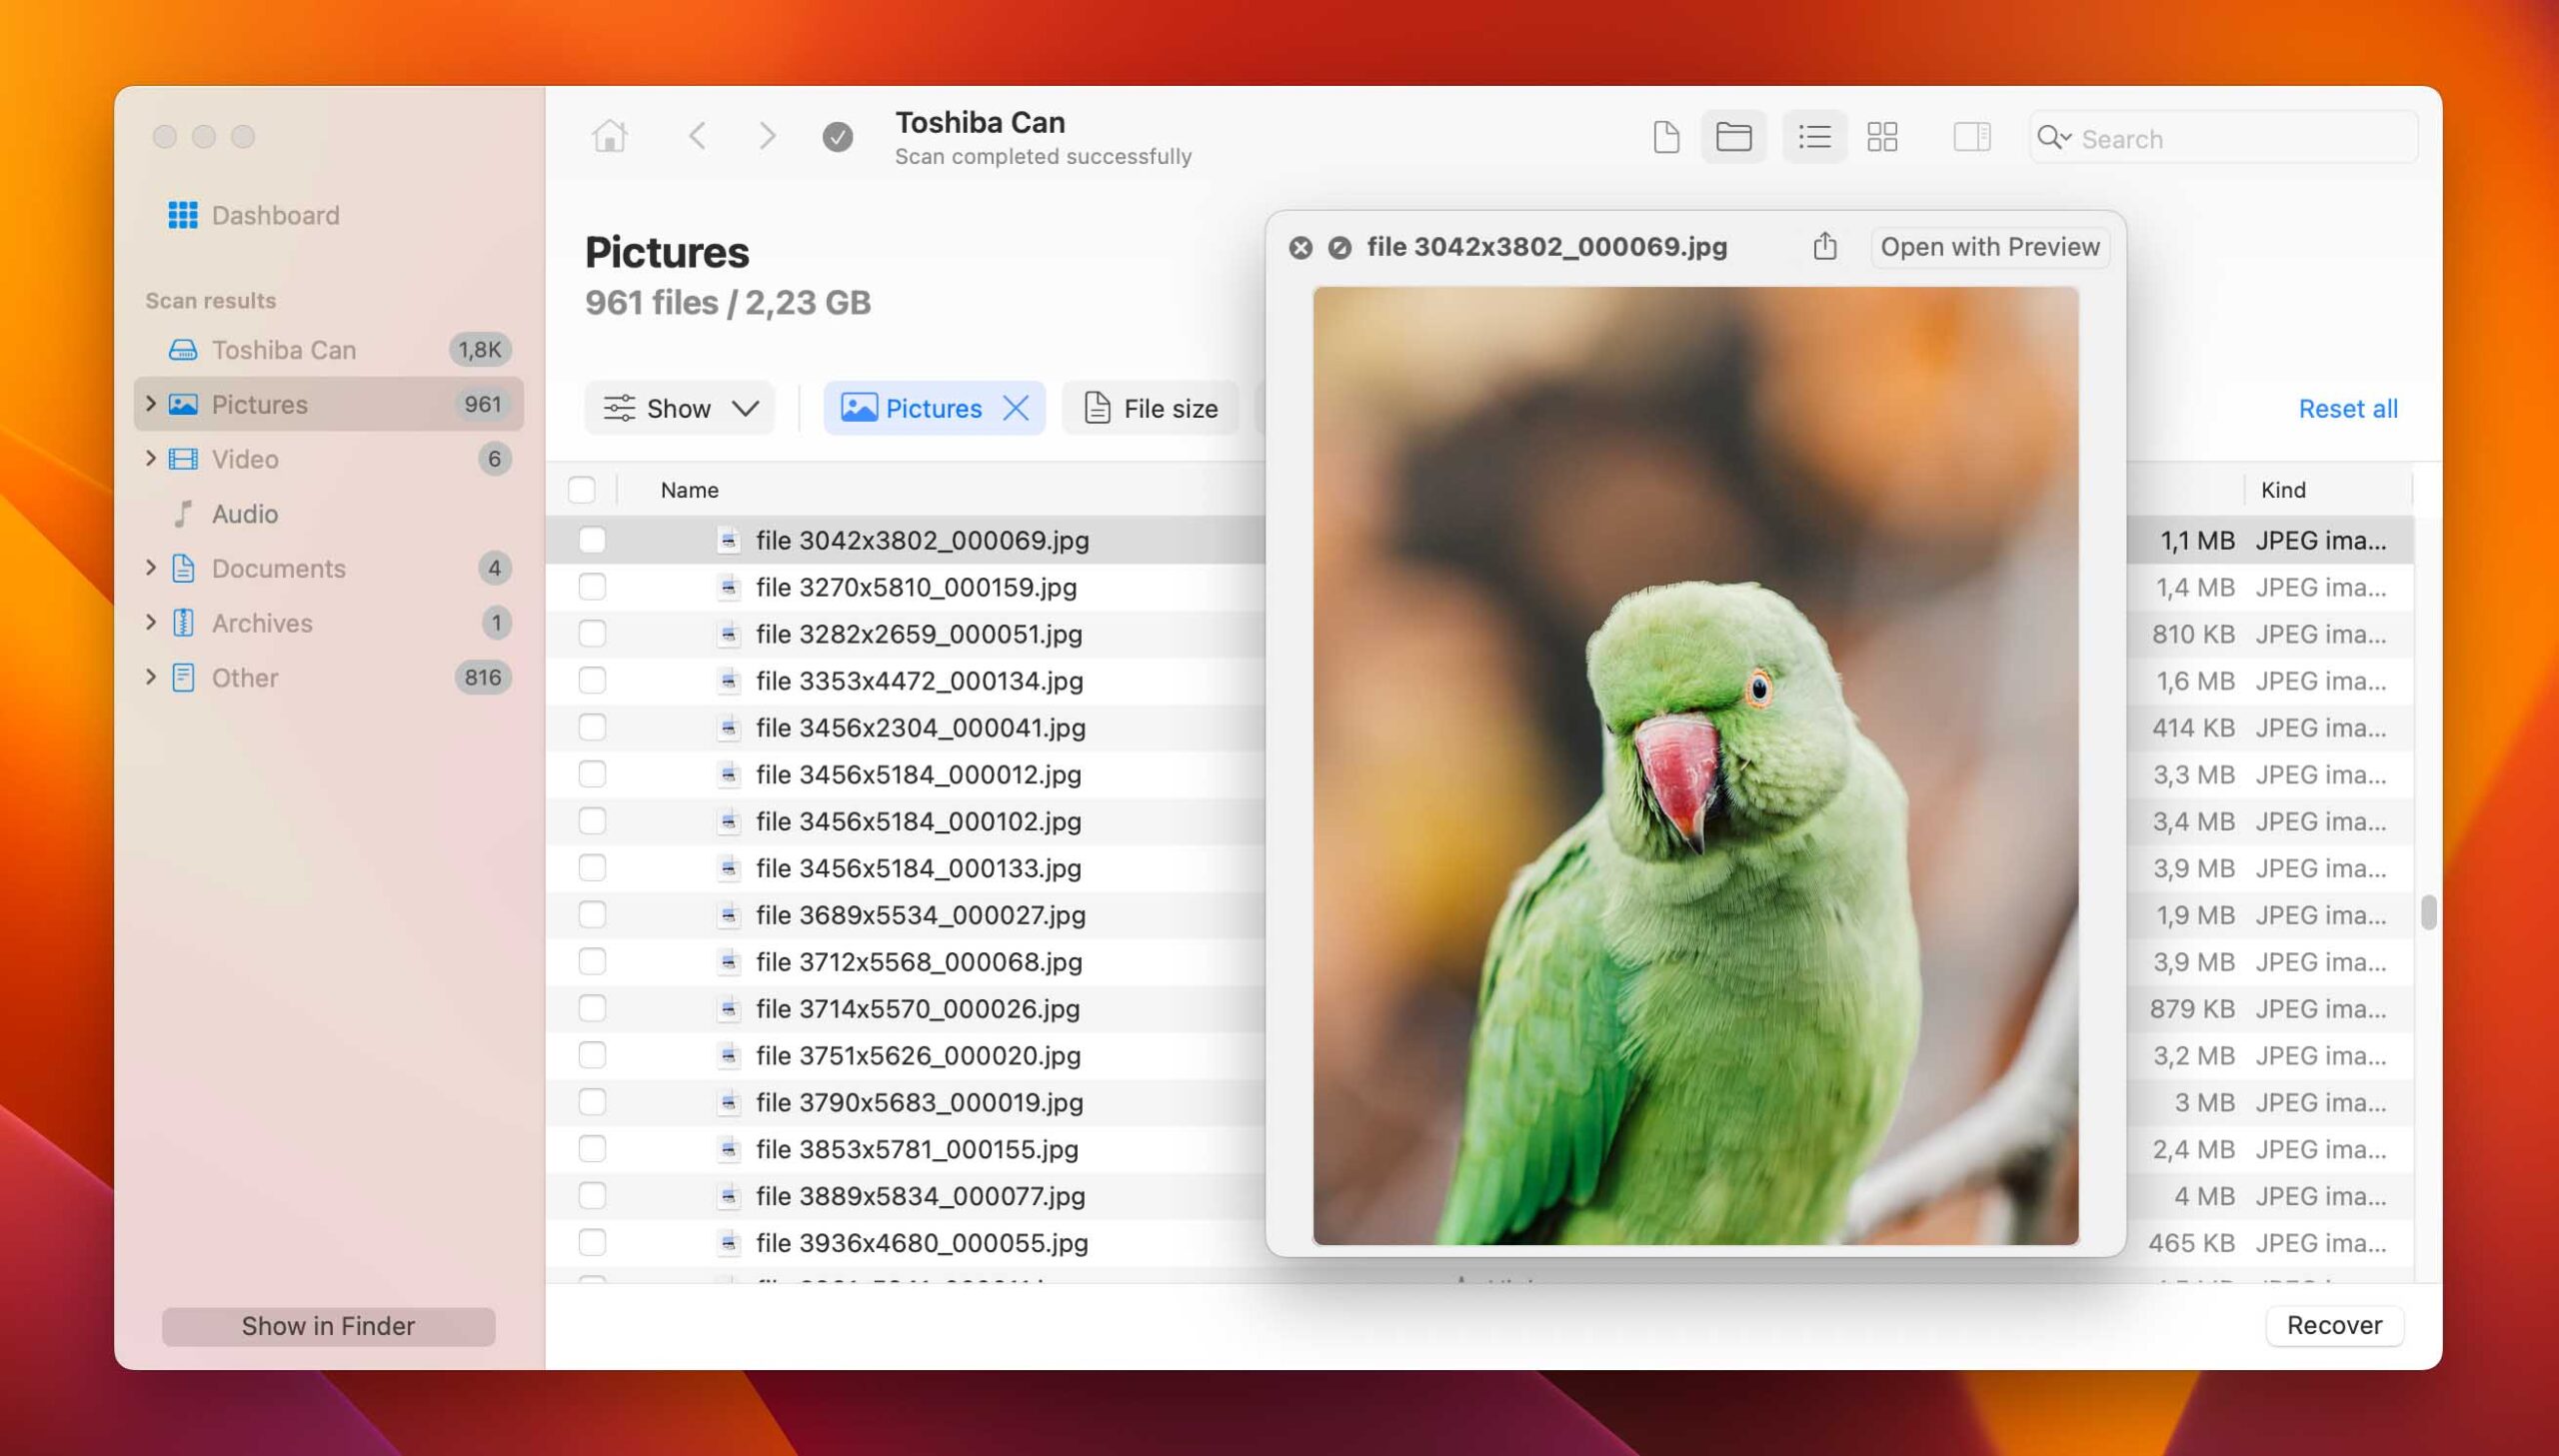This screenshot has width=2559, height=1456.
Task: Expand the Documents category in sidebar
Action: (151, 568)
